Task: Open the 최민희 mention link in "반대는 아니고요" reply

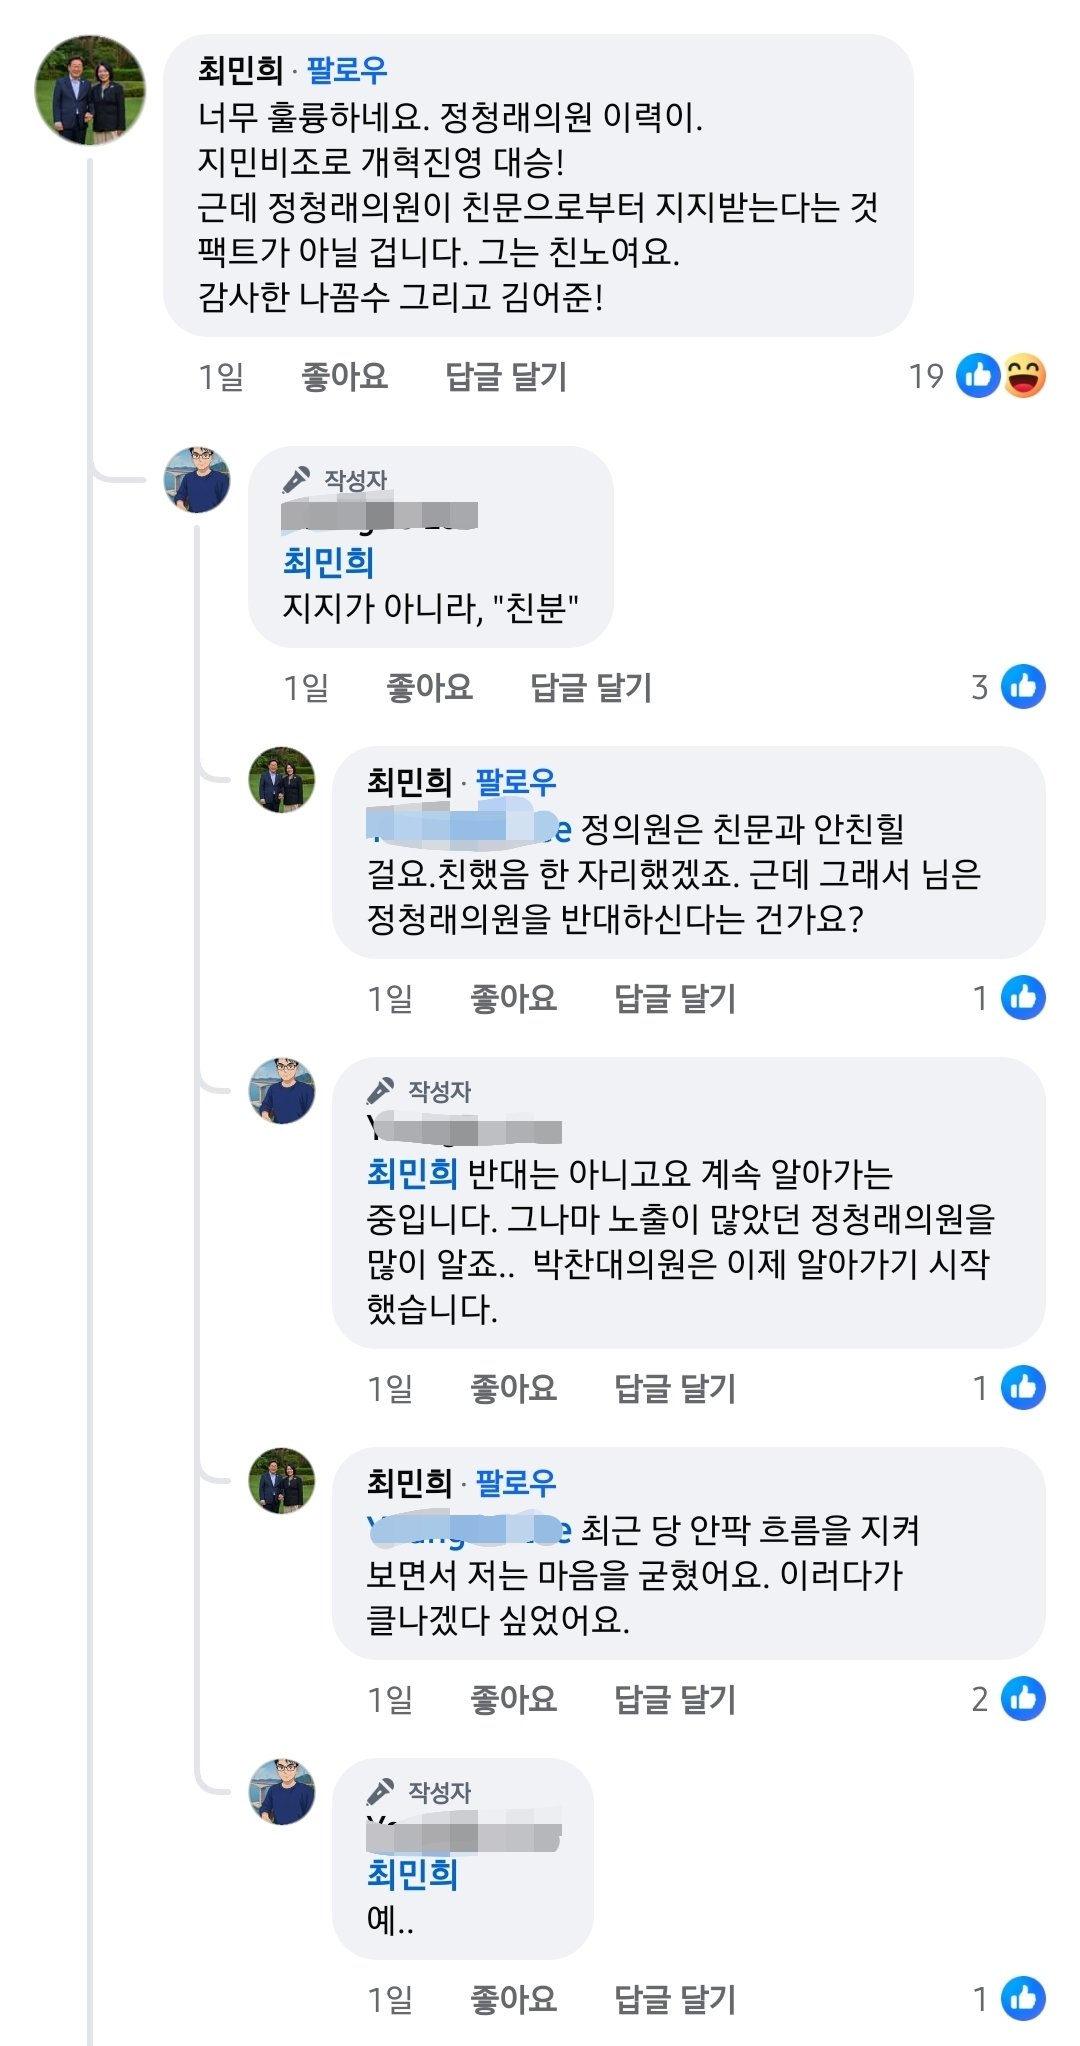Action: tap(412, 1172)
